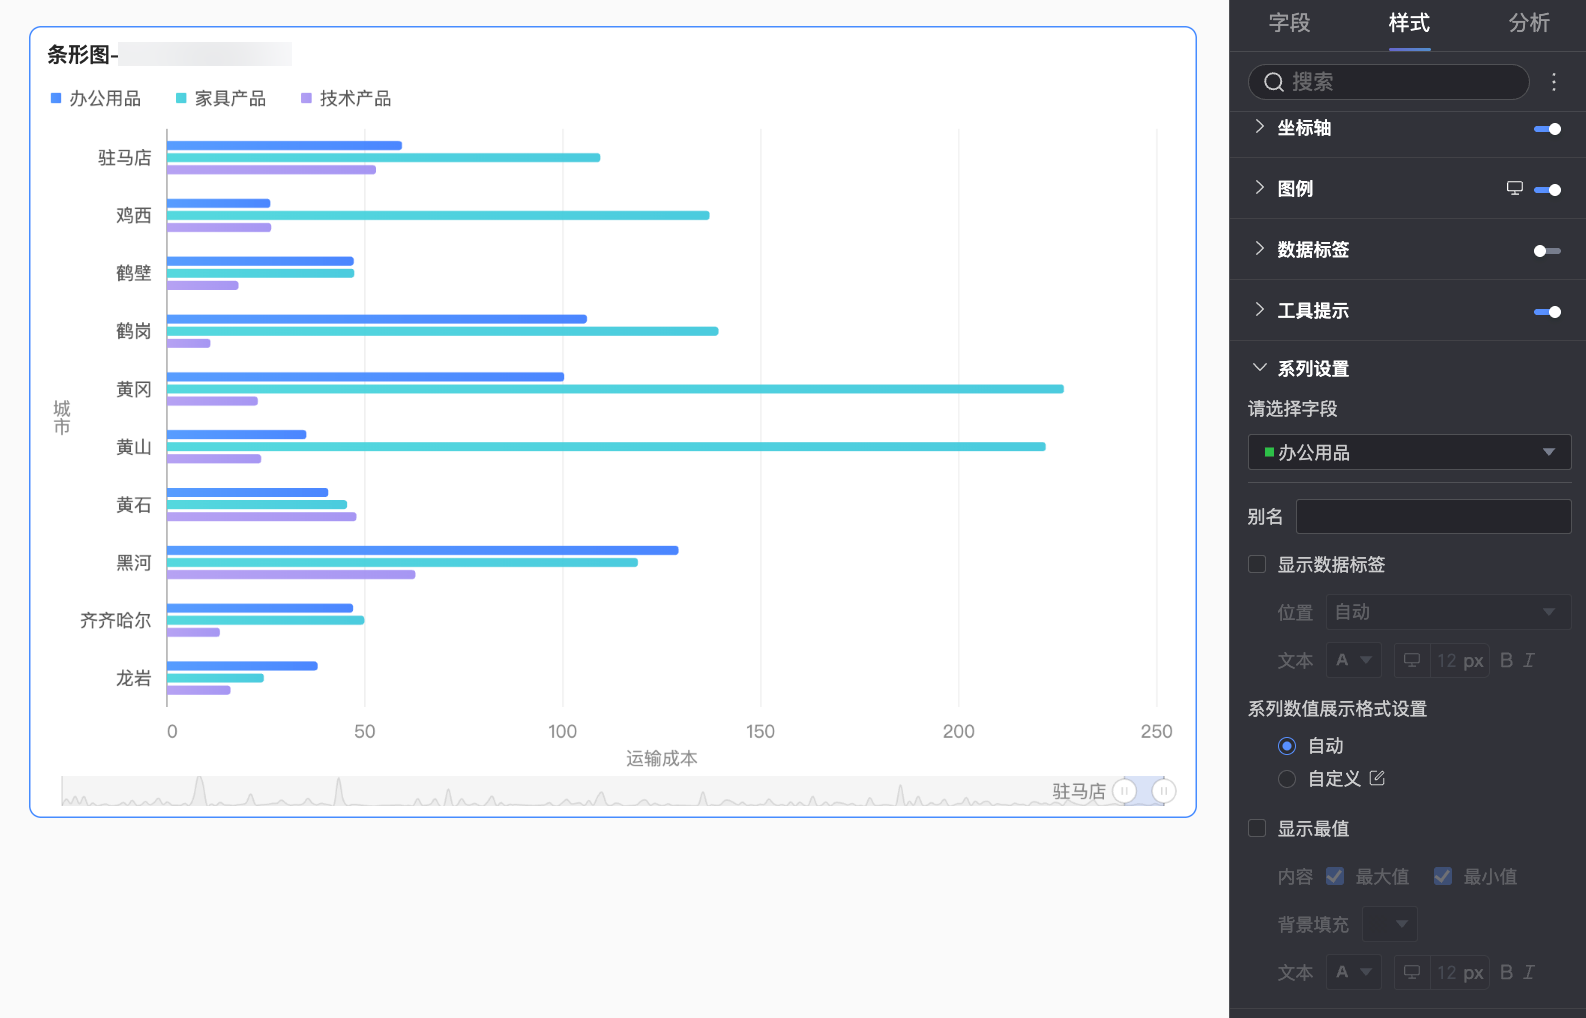
Task: Click the edit icon next to 自定义
Action: click(1377, 778)
